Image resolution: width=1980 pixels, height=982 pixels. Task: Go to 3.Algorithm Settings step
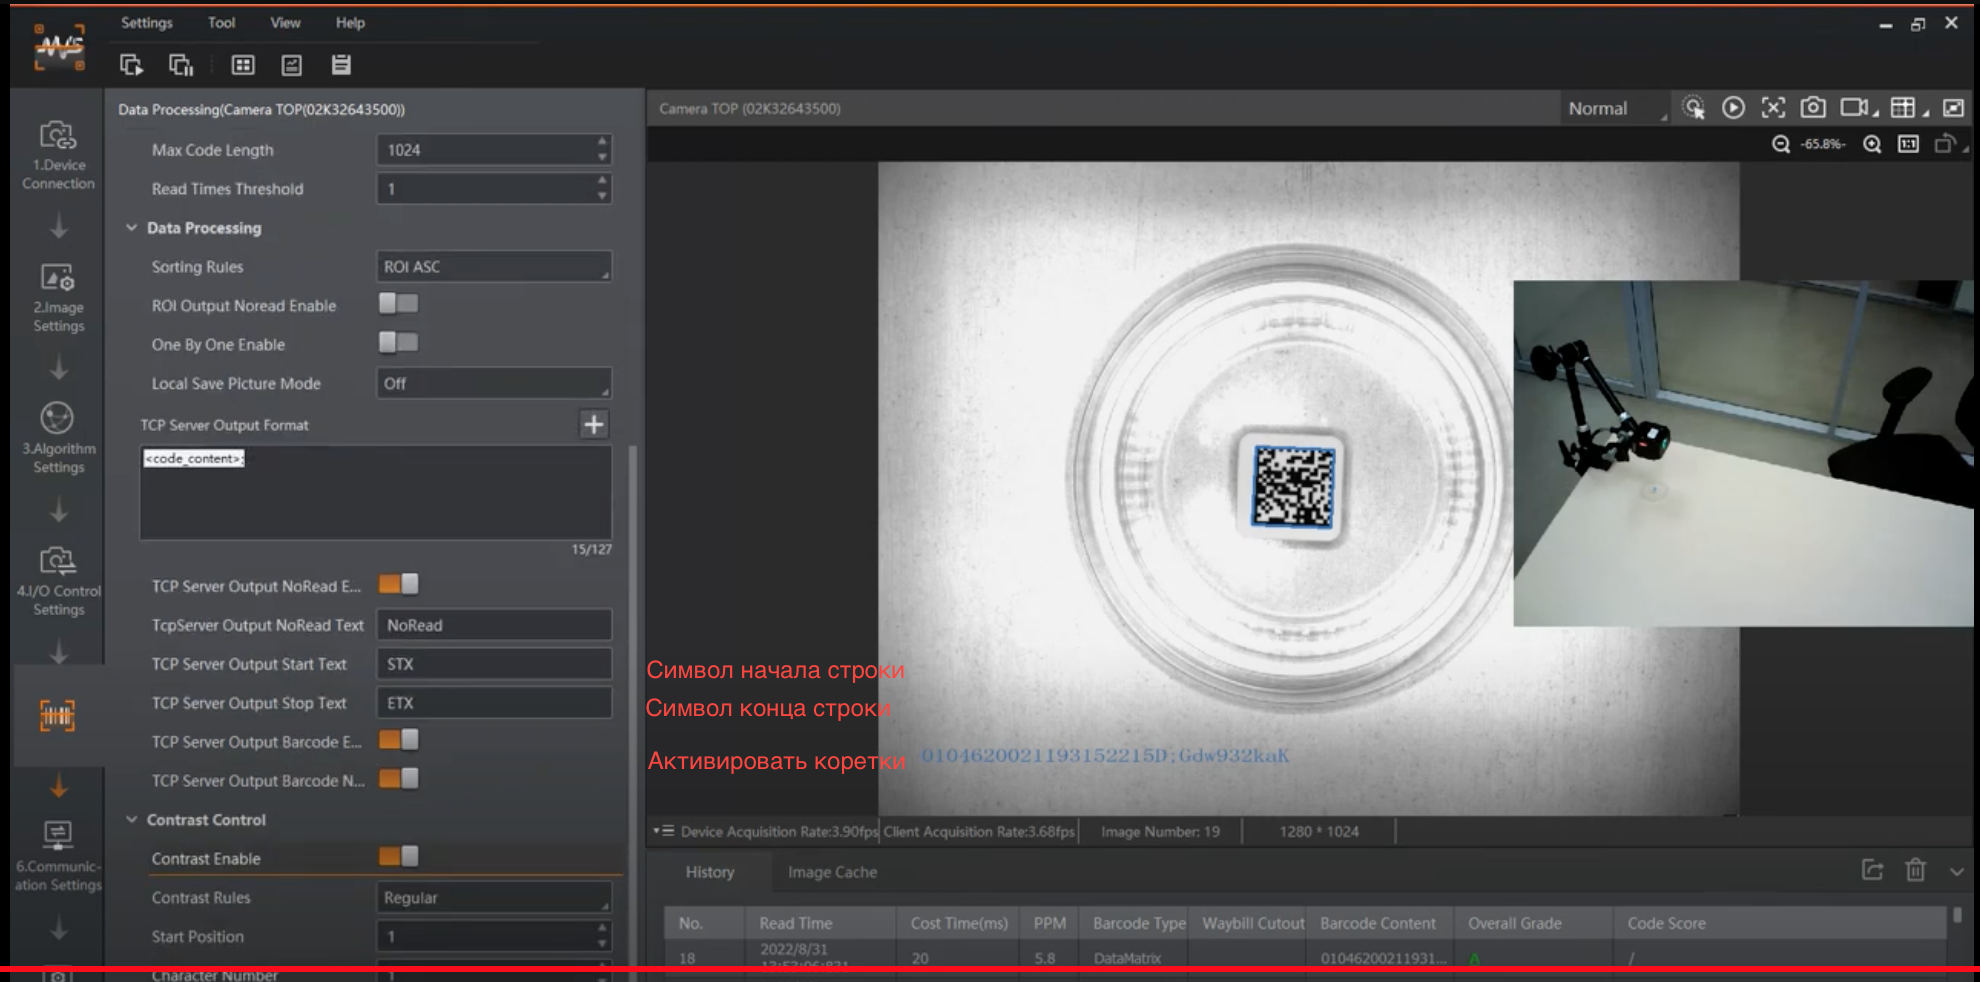[x=58, y=438]
